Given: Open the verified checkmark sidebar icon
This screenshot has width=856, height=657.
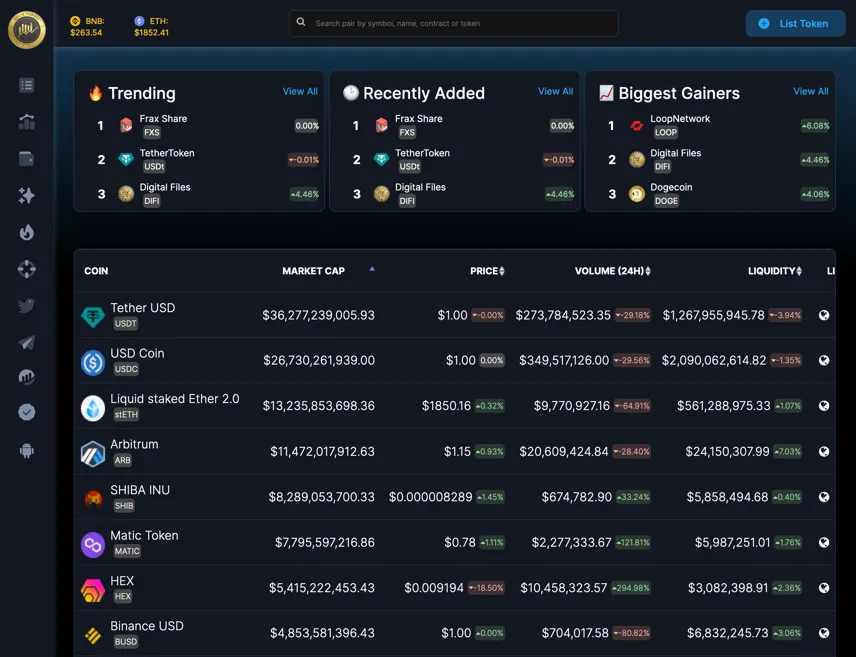Looking at the screenshot, I should click(x=27, y=412).
